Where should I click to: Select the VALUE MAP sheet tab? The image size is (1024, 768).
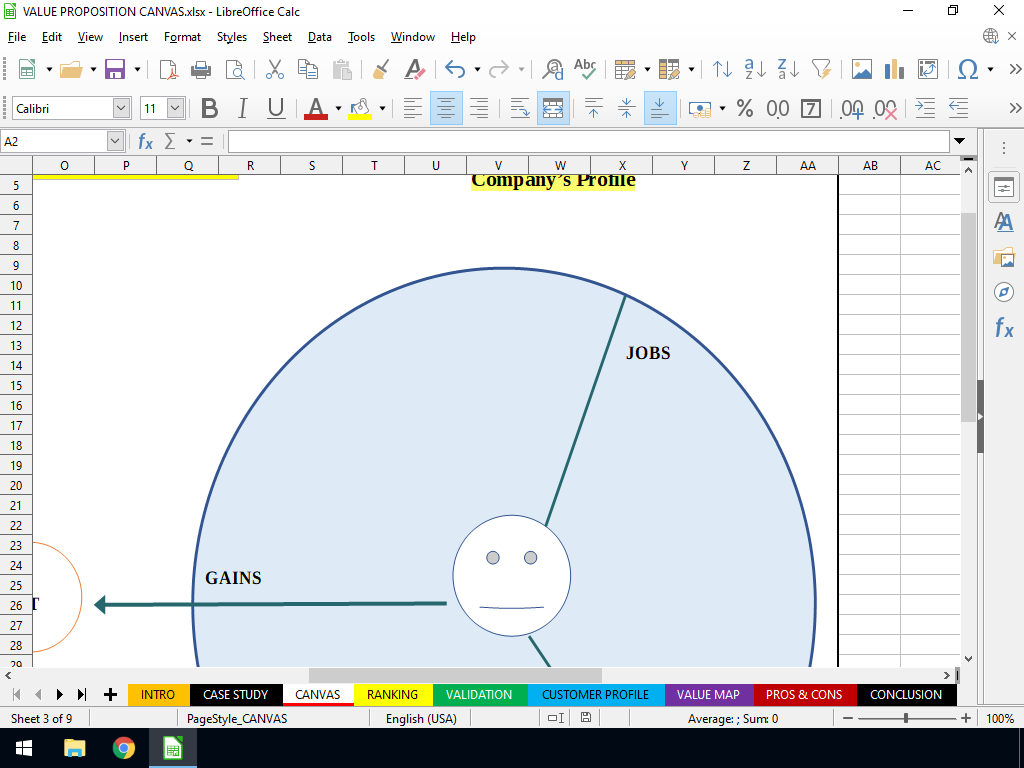[x=708, y=694]
